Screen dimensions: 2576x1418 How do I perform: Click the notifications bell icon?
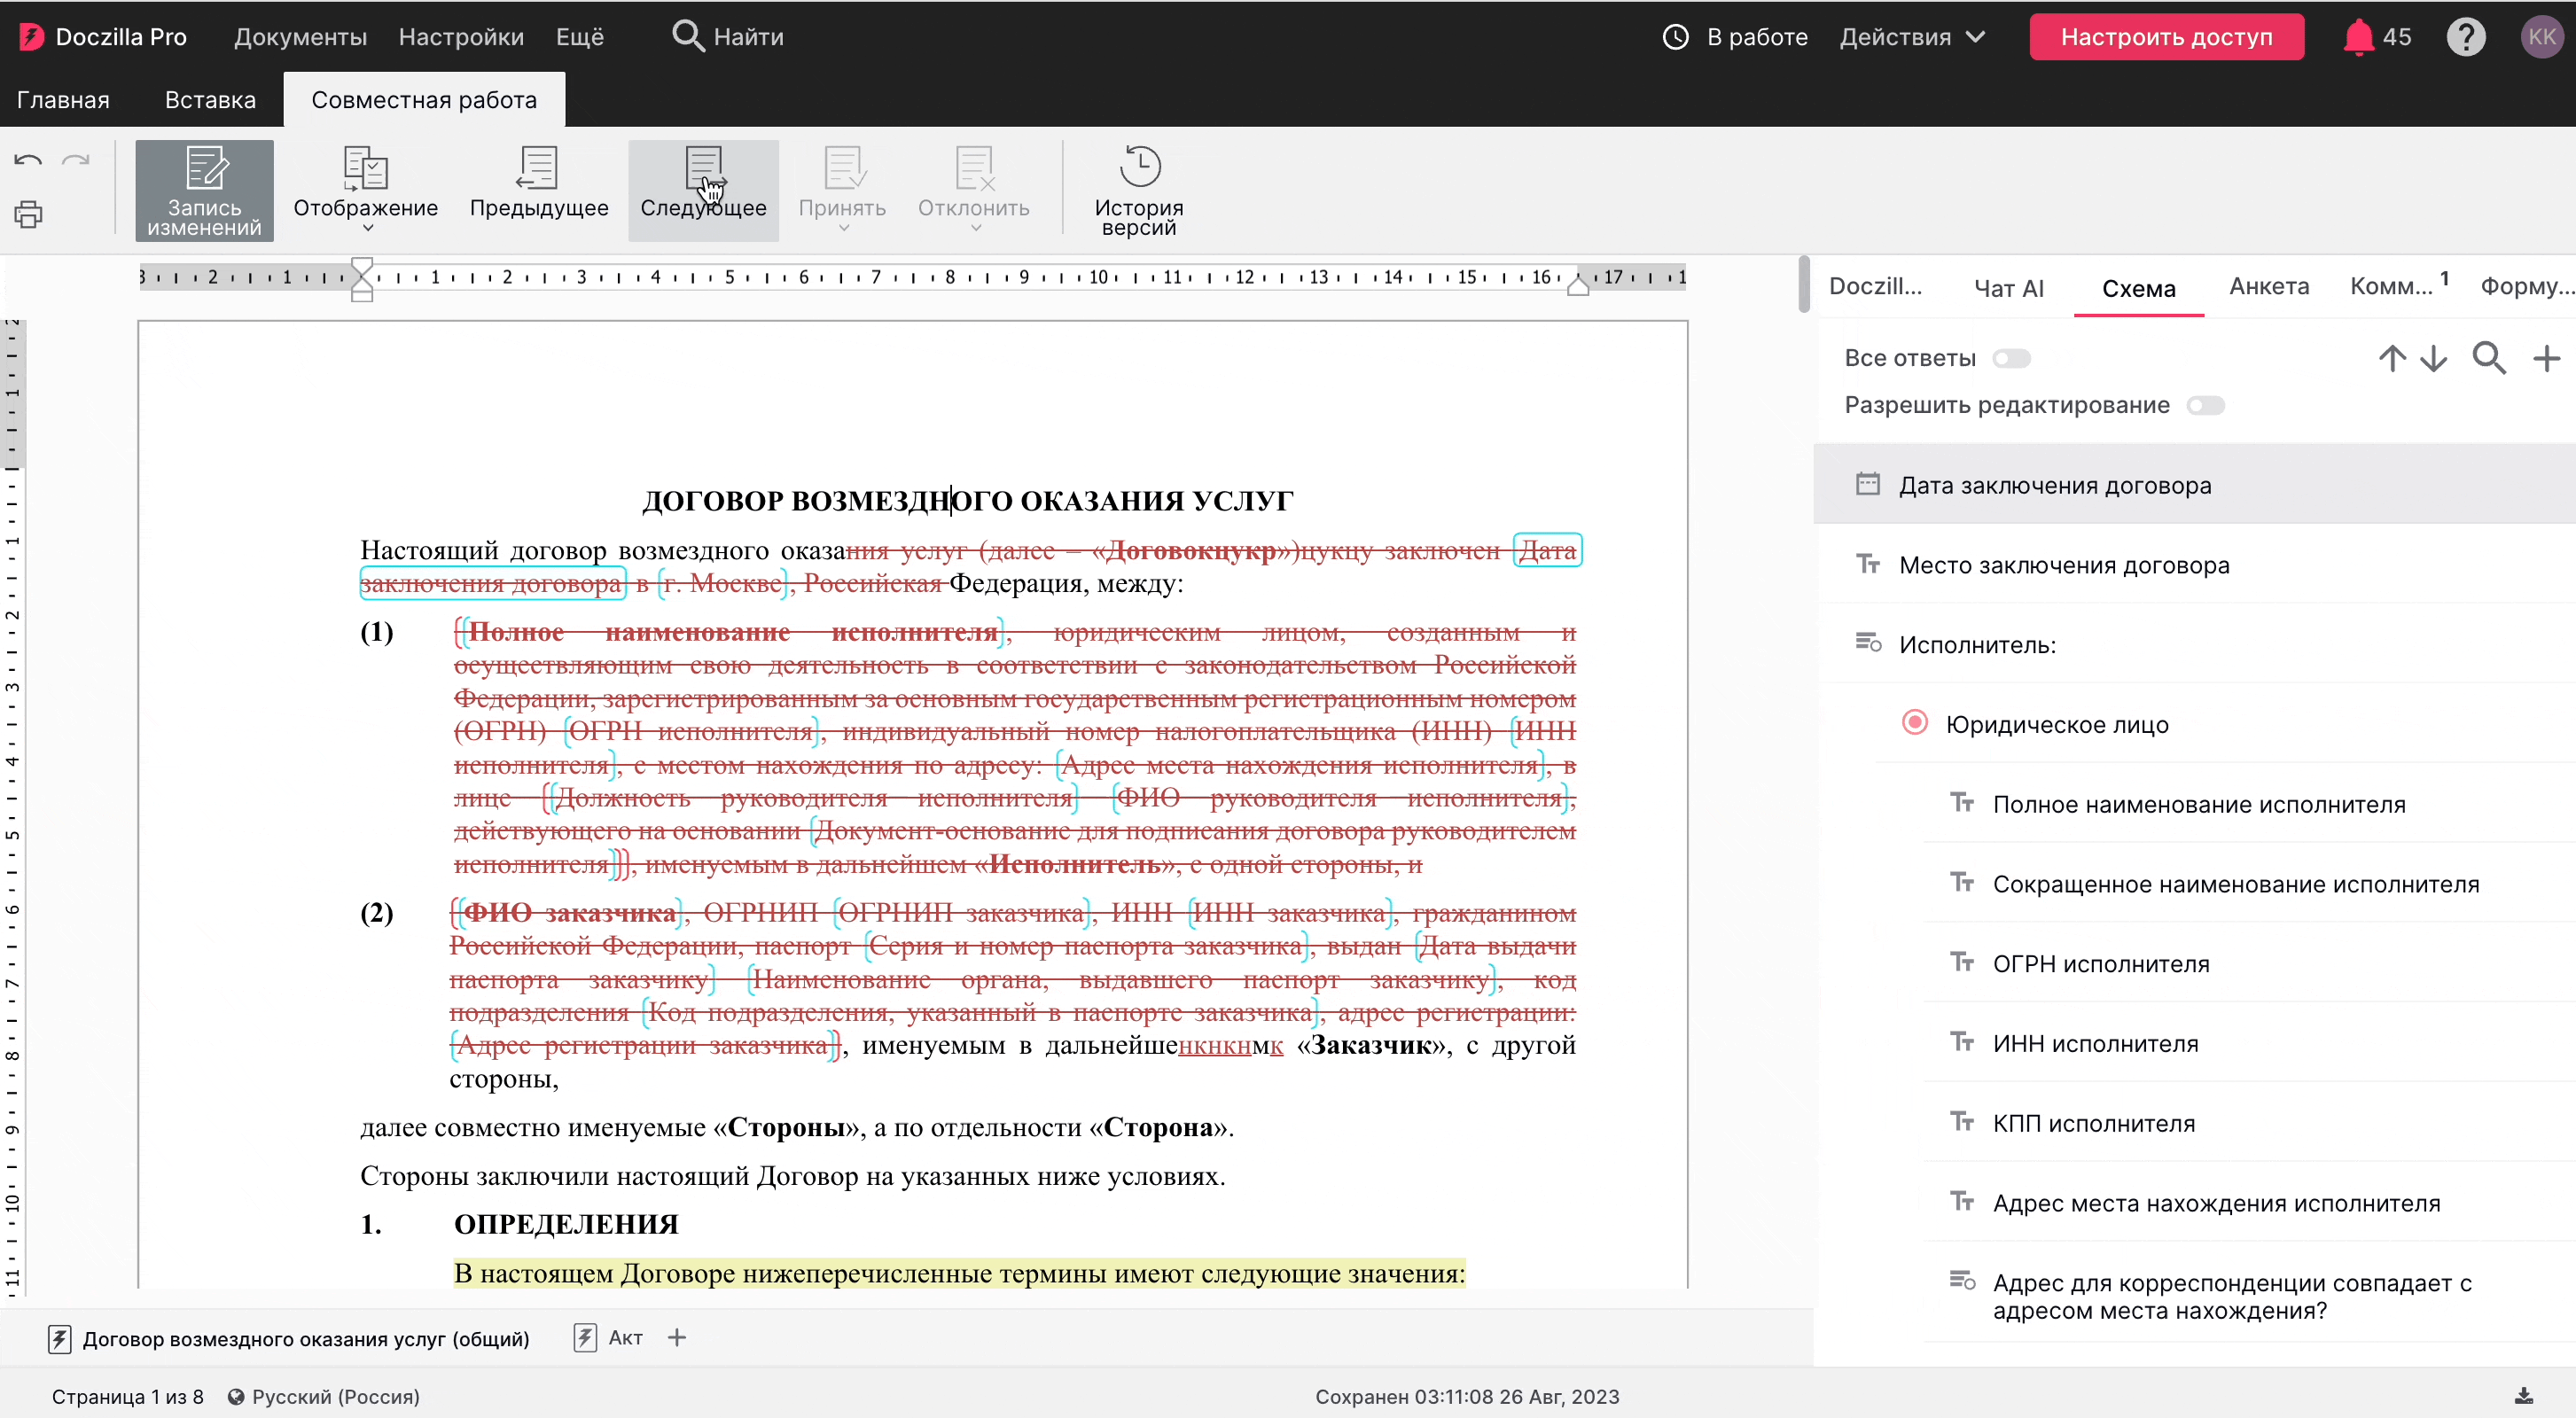point(2357,37)
